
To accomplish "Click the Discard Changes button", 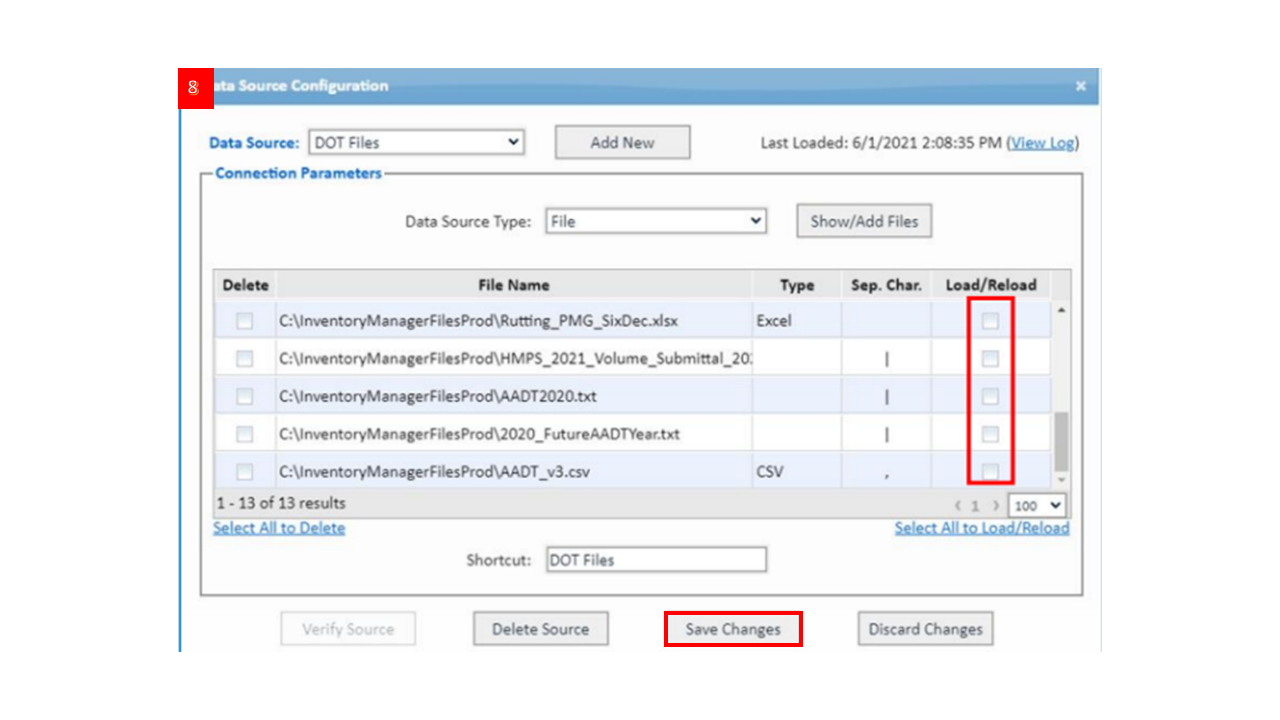I will point(925,629).
